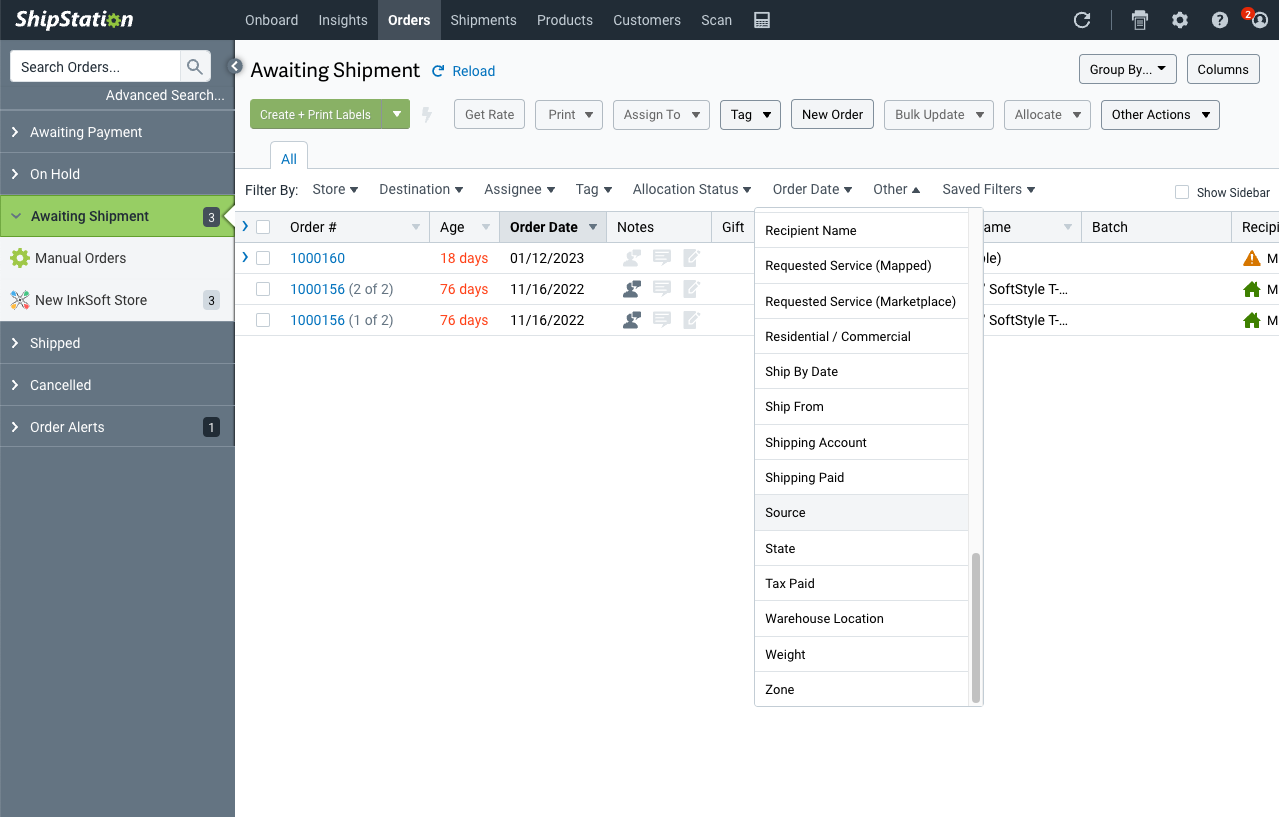Select Source from the Other filter menu
This screenshot has height=817, width=1279.
tap(785, 512)
